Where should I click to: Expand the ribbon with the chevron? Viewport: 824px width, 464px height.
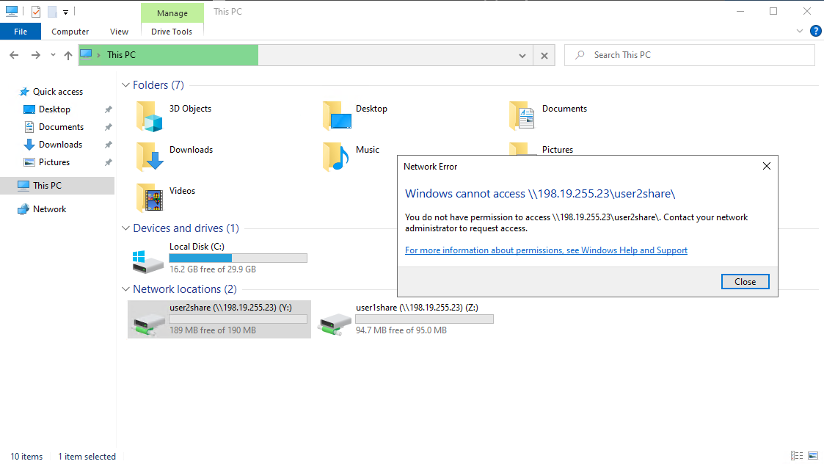pyautogui.click(x=800, y=31)
